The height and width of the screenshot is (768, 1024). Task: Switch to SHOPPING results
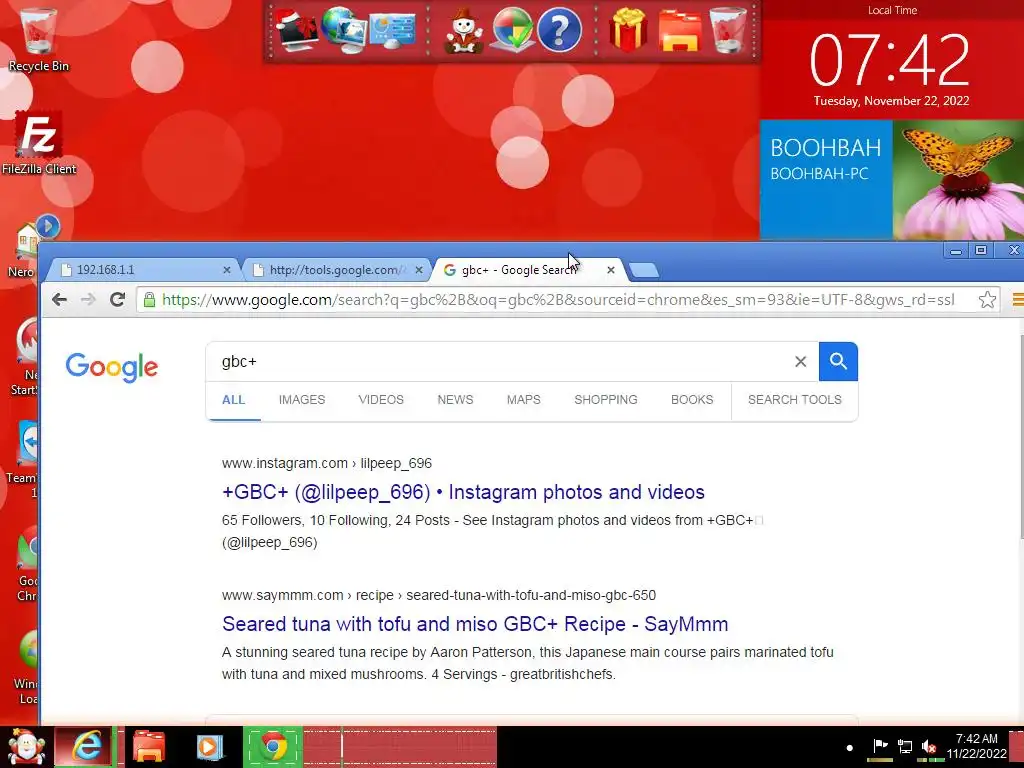(x=605, y=400)
